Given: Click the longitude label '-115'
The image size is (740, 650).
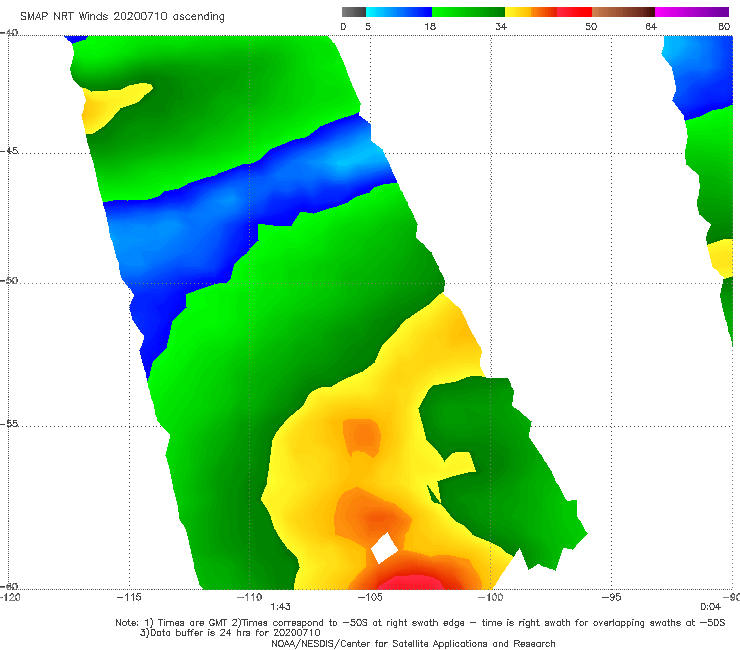Looking at the screenshot, I should coord(129,597).
